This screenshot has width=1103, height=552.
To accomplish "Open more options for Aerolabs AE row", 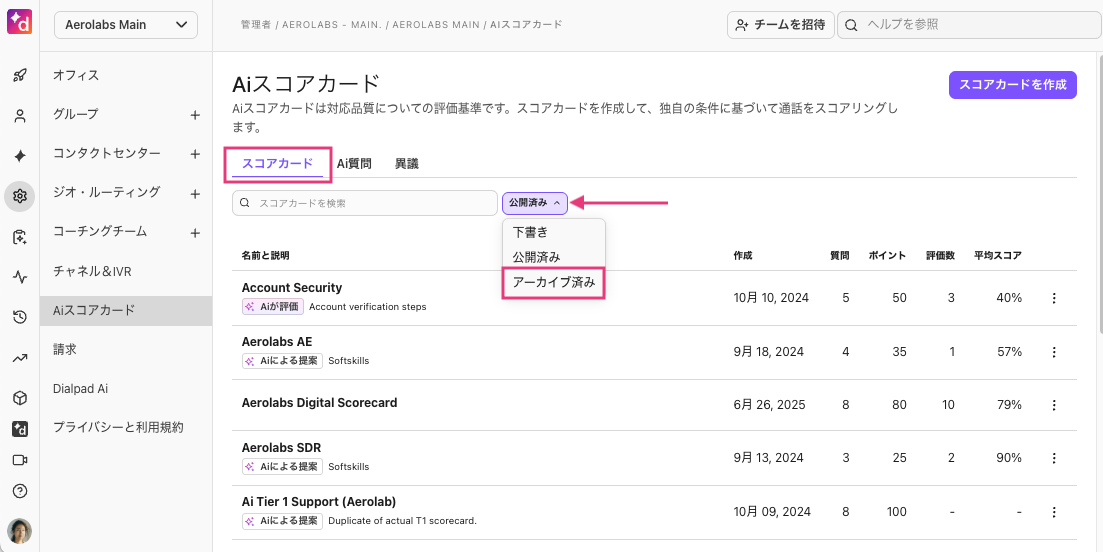I will point(1054,352).
